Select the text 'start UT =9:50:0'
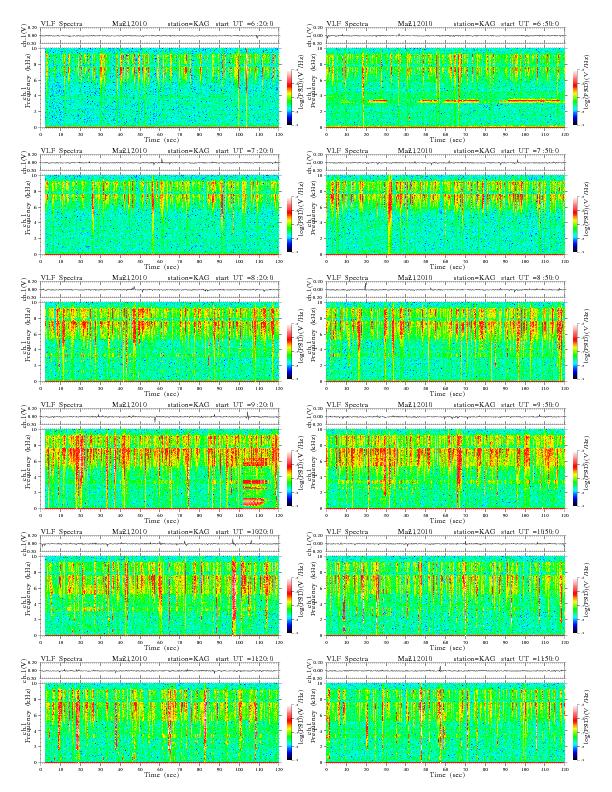This screenshot has width=612, height=792. tap(530, 405)
